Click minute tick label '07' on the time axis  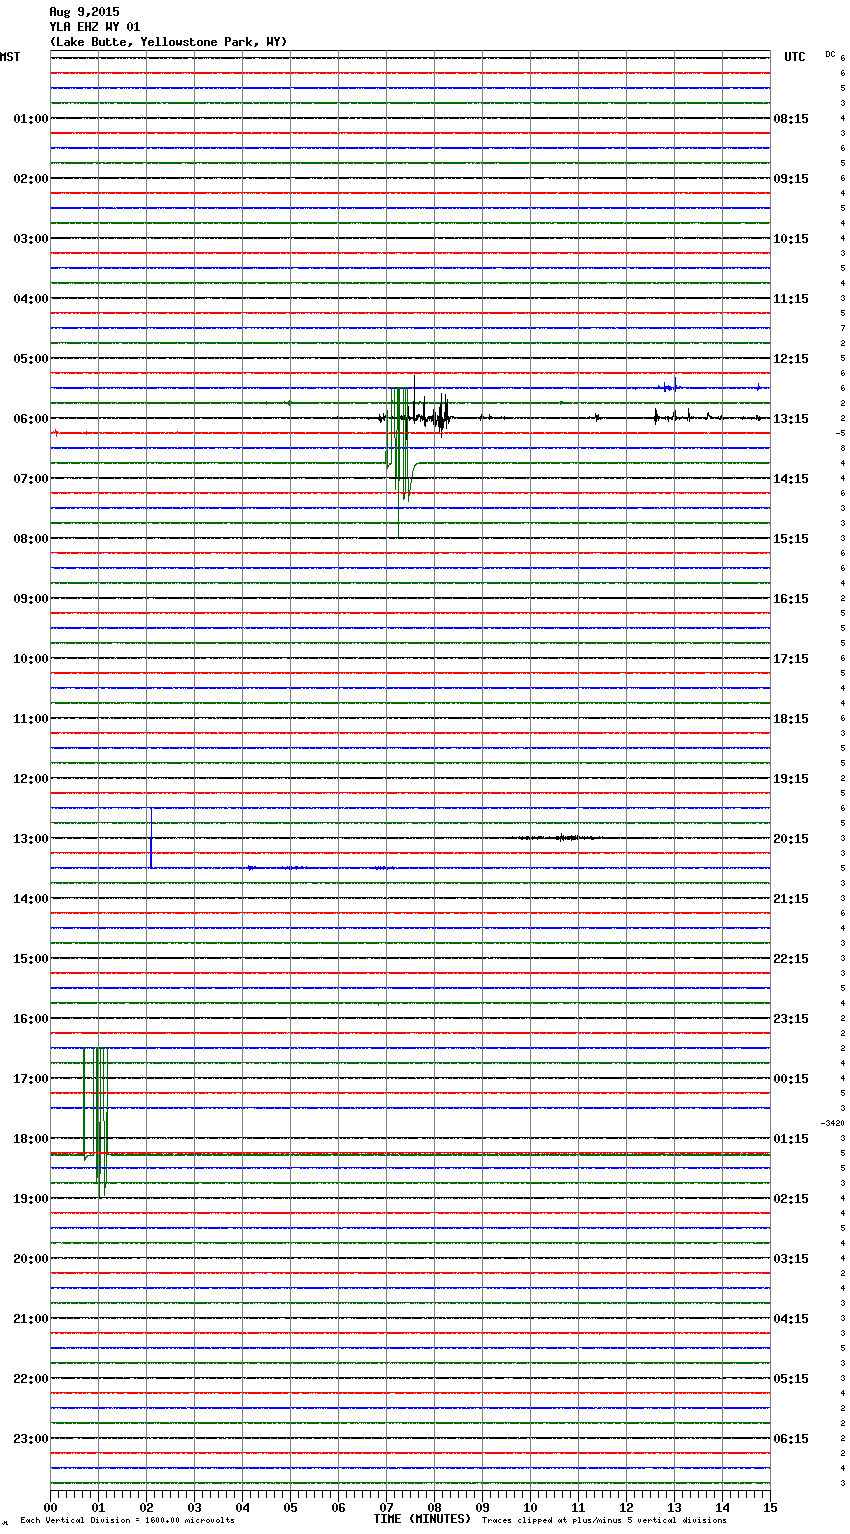(387, 1507)
